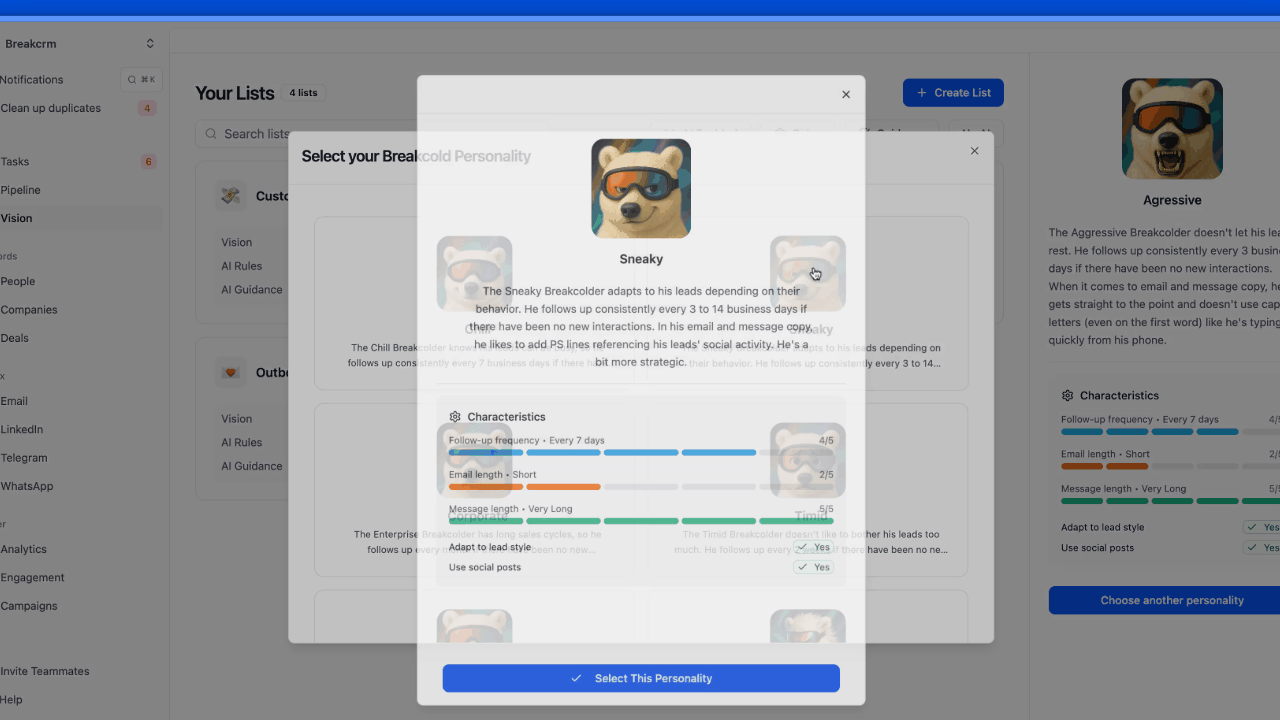Click the Message length green bar in Sneaky dialog

click(x=641, y=521)
